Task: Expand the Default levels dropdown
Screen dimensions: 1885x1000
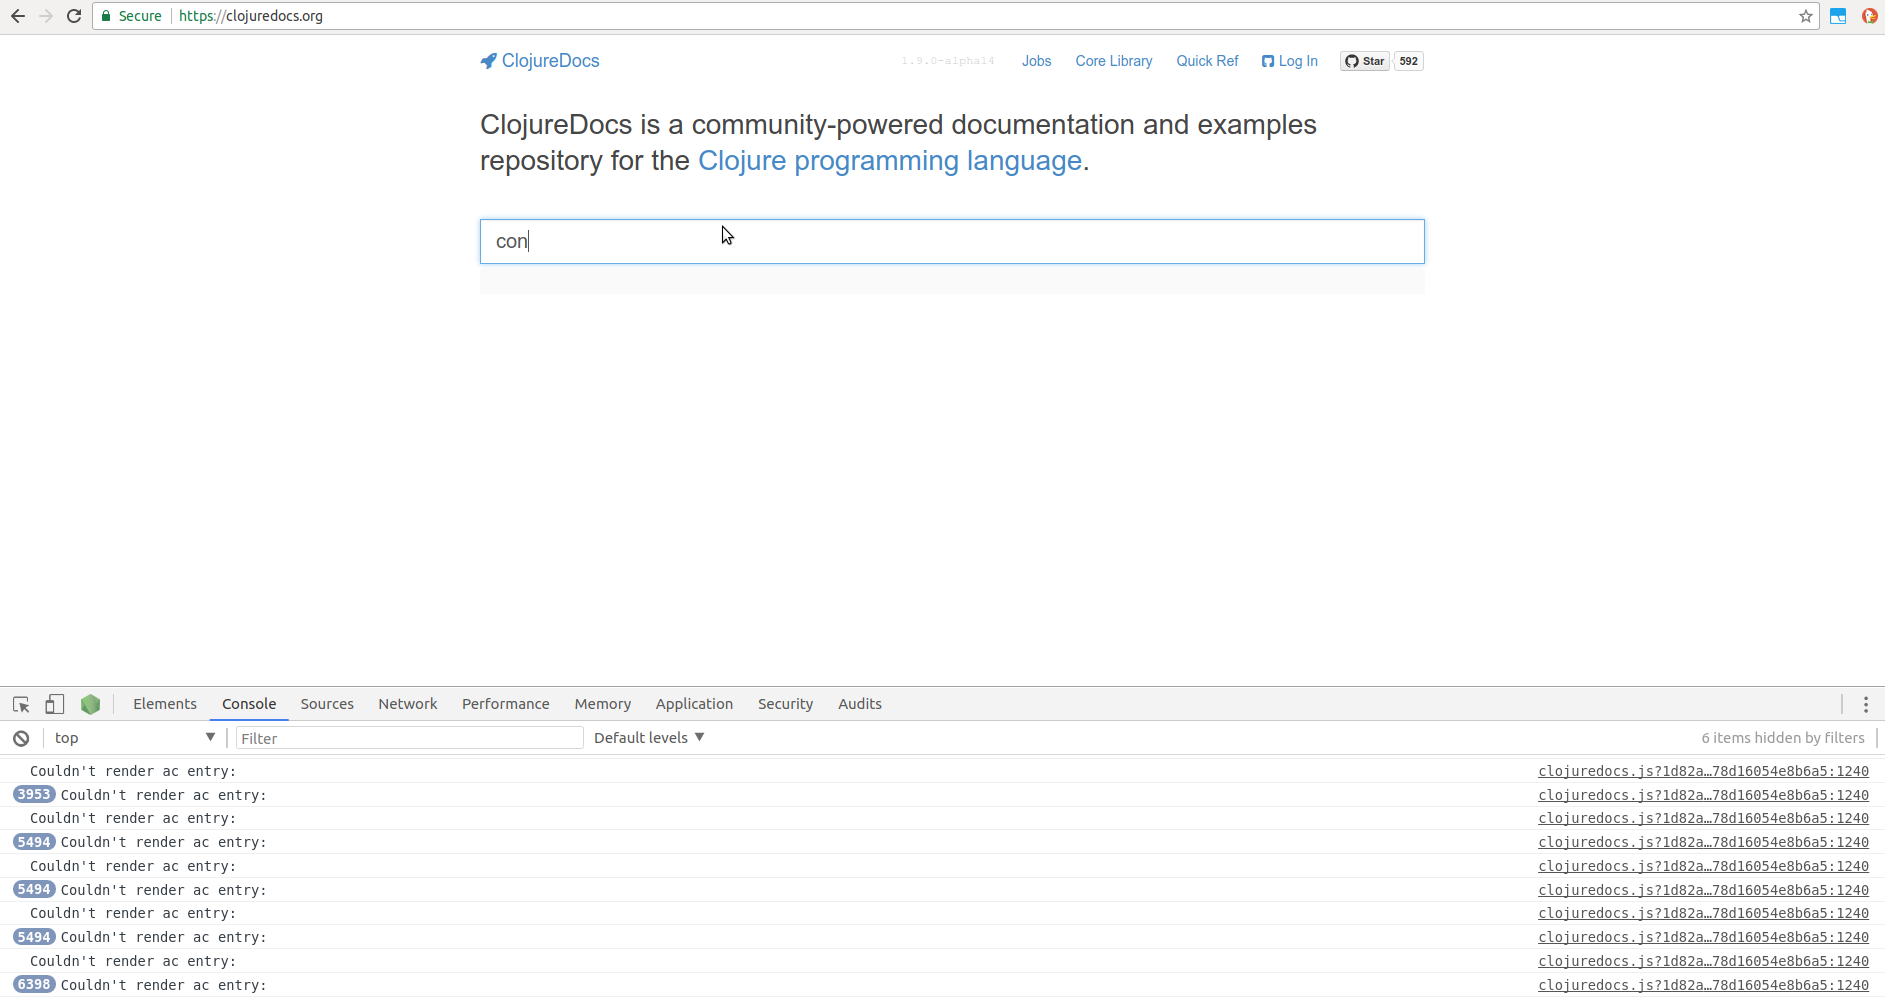Action: (647, 738)
